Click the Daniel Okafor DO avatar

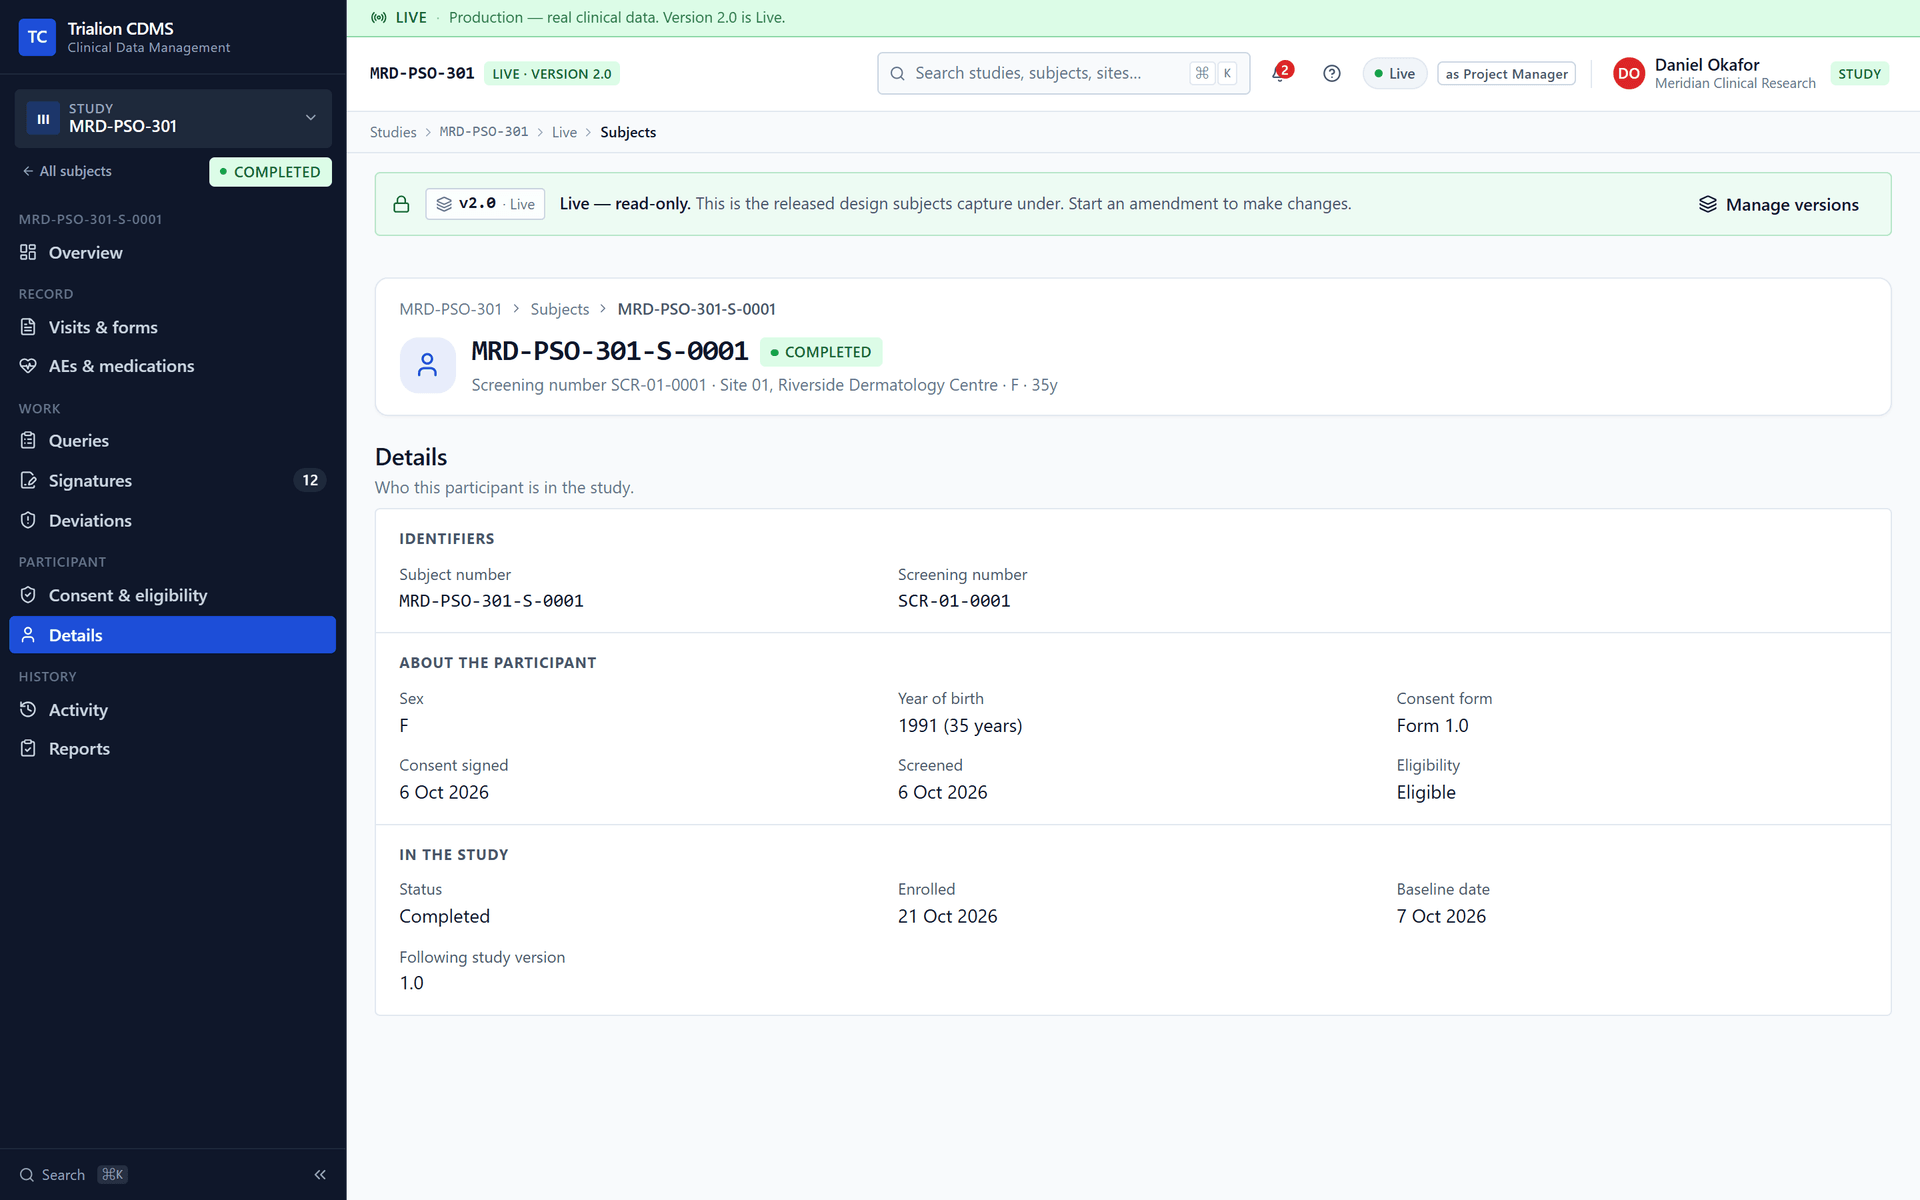pos(1628,73)
